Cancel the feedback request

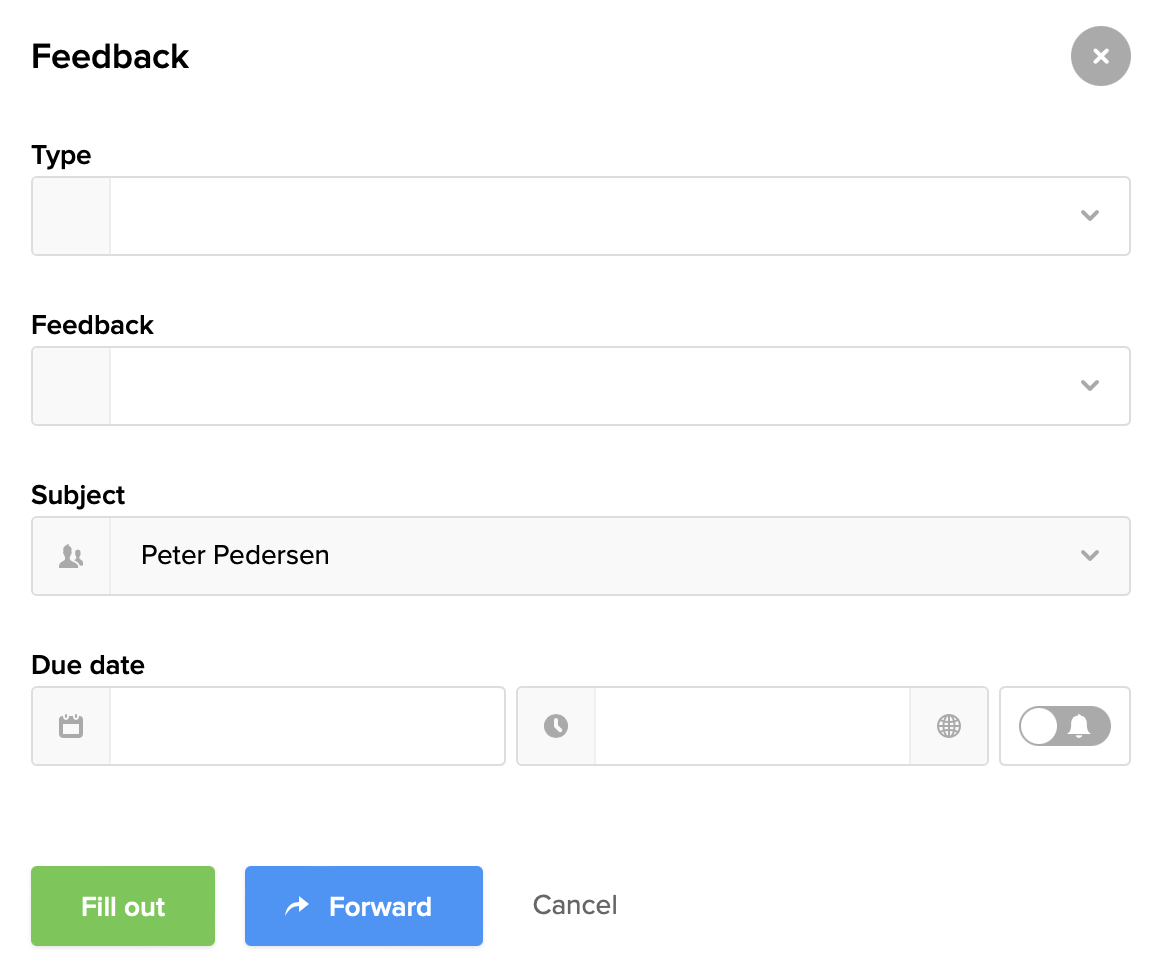(574, 905)
